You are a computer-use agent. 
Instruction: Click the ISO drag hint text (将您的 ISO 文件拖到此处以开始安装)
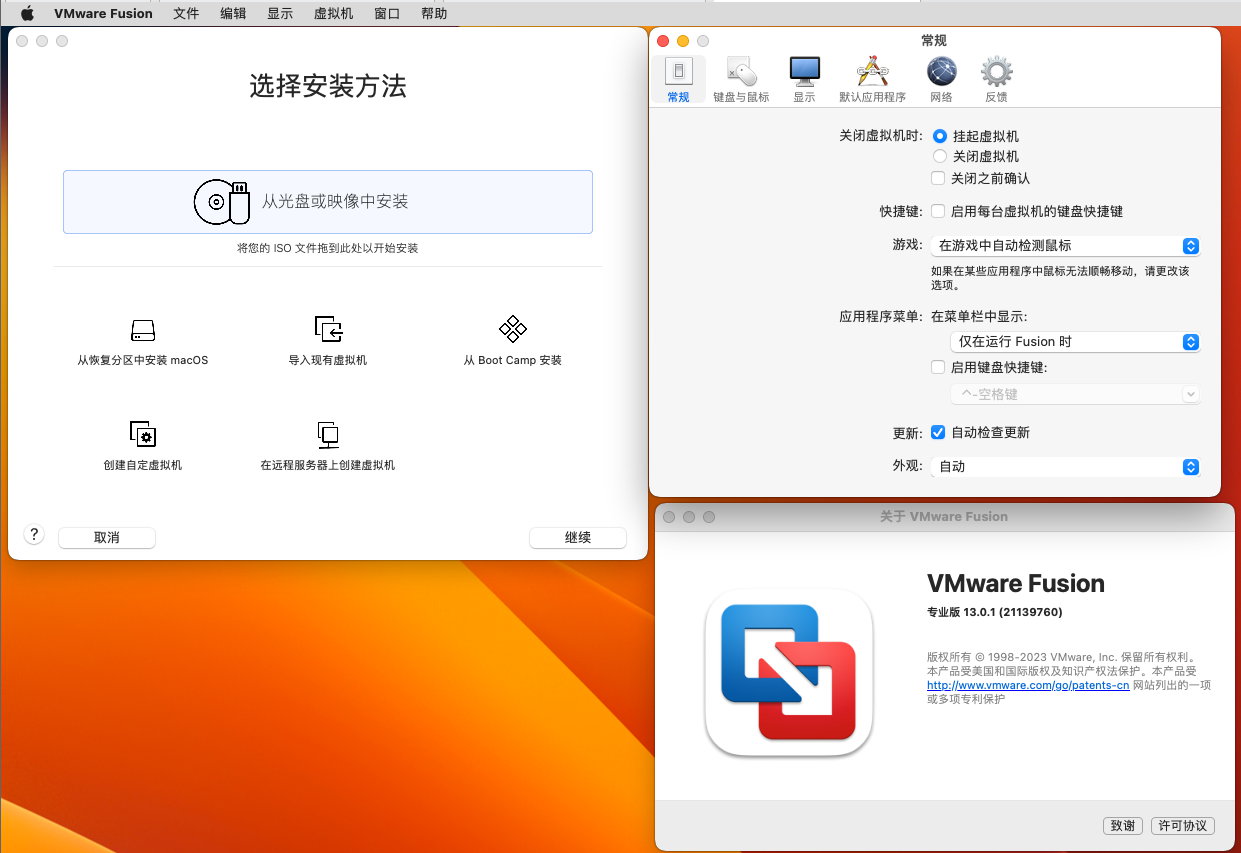pos(327,248)
